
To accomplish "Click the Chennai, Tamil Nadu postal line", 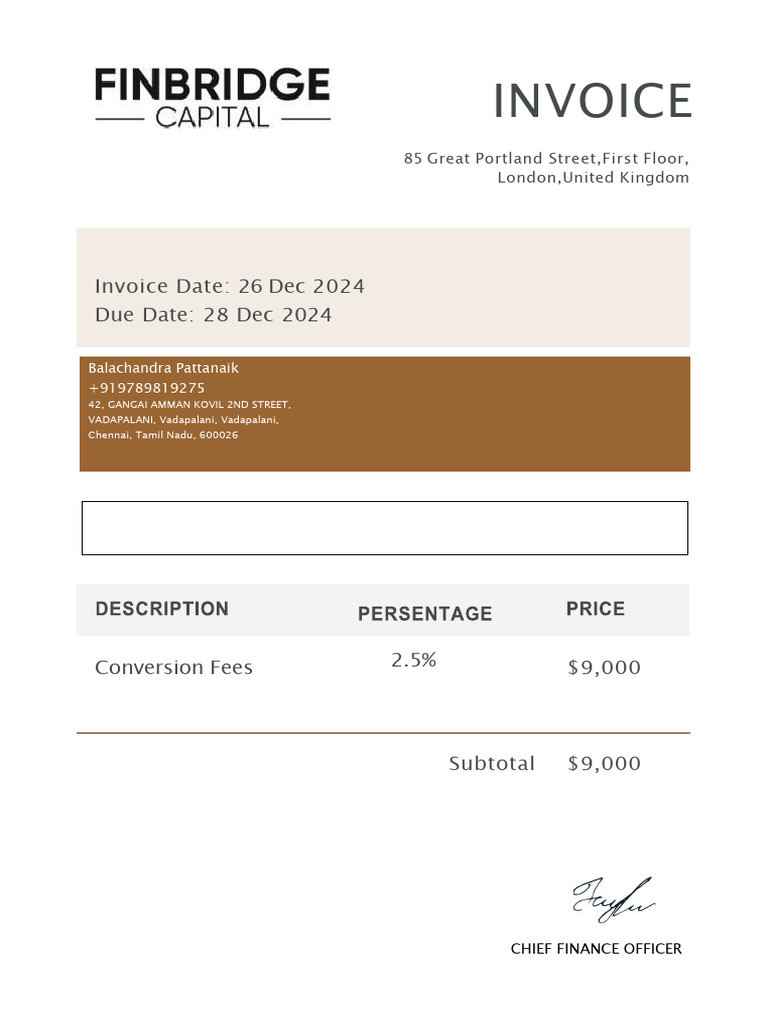I will click(x=163, y=435).
